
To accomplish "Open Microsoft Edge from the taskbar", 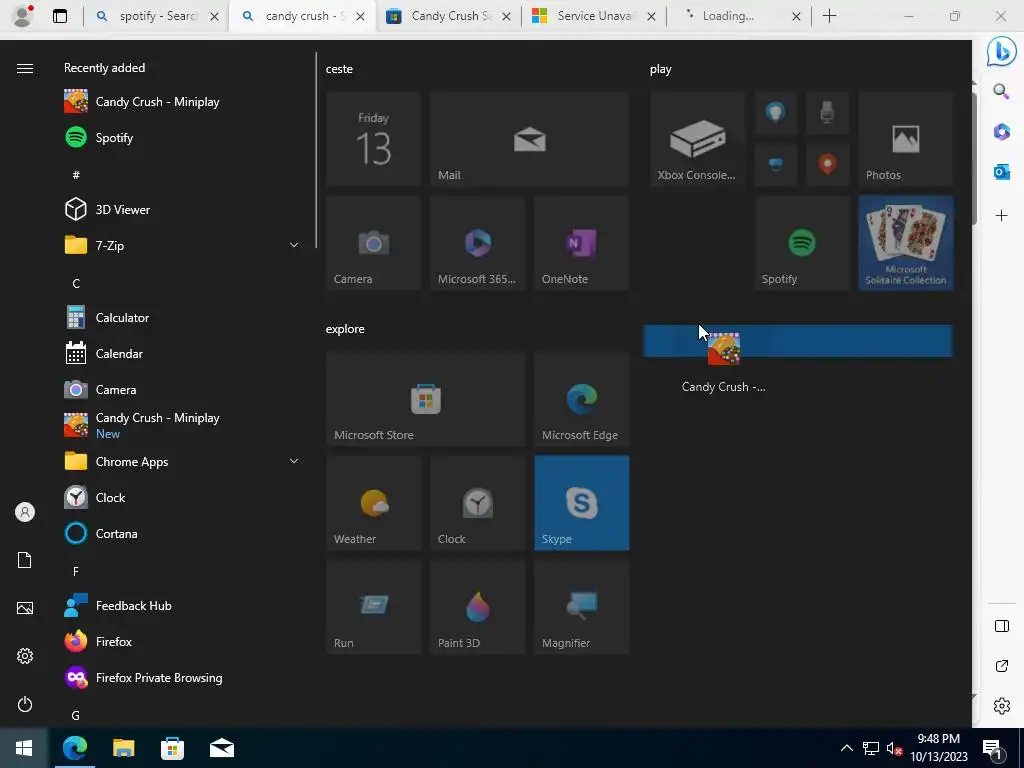I will tap(74, 748).
